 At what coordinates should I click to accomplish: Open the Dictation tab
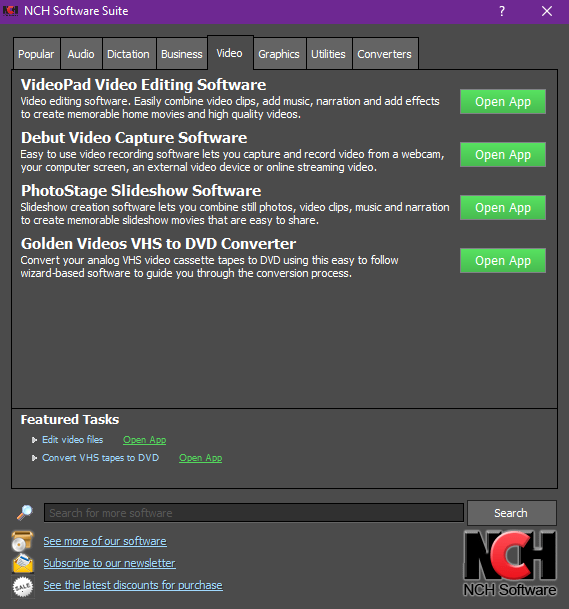pos(129,54)
